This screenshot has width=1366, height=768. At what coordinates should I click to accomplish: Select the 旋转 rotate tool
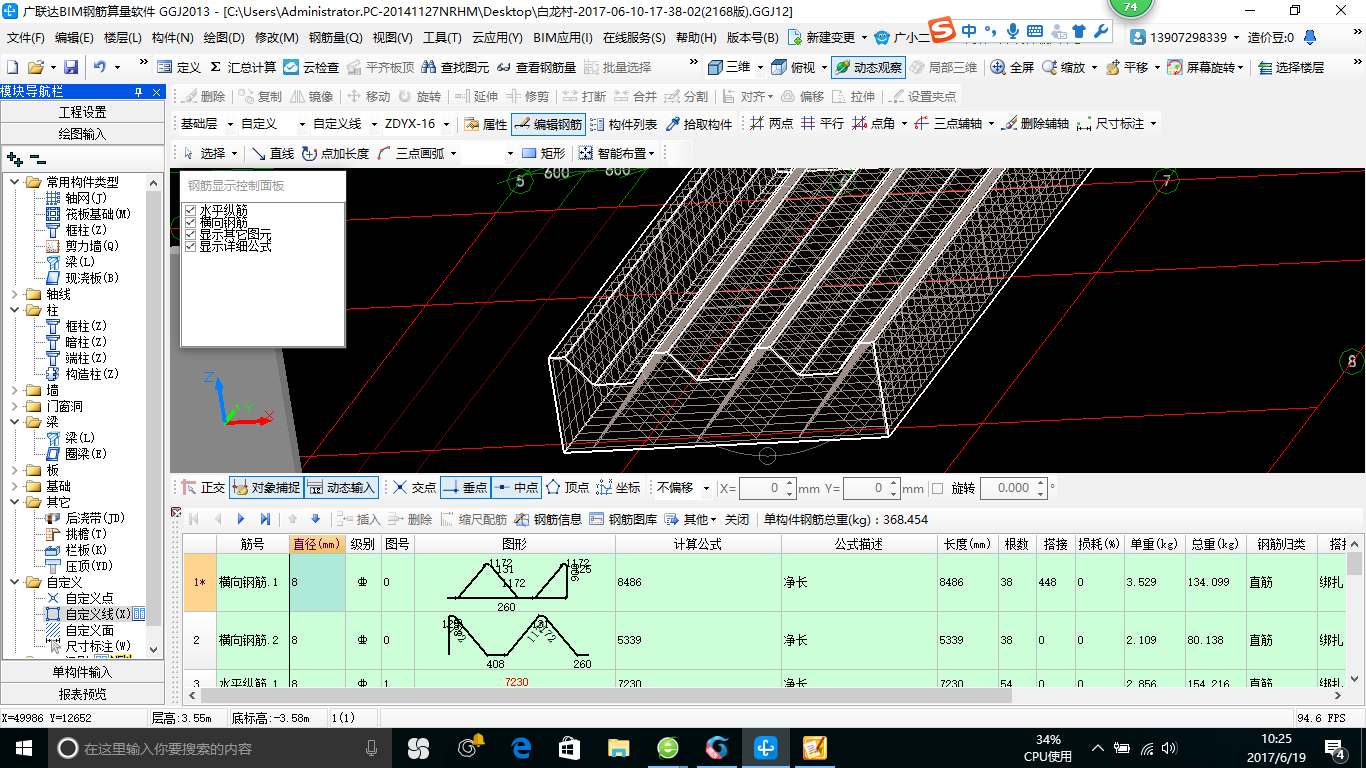click(419, 97)
